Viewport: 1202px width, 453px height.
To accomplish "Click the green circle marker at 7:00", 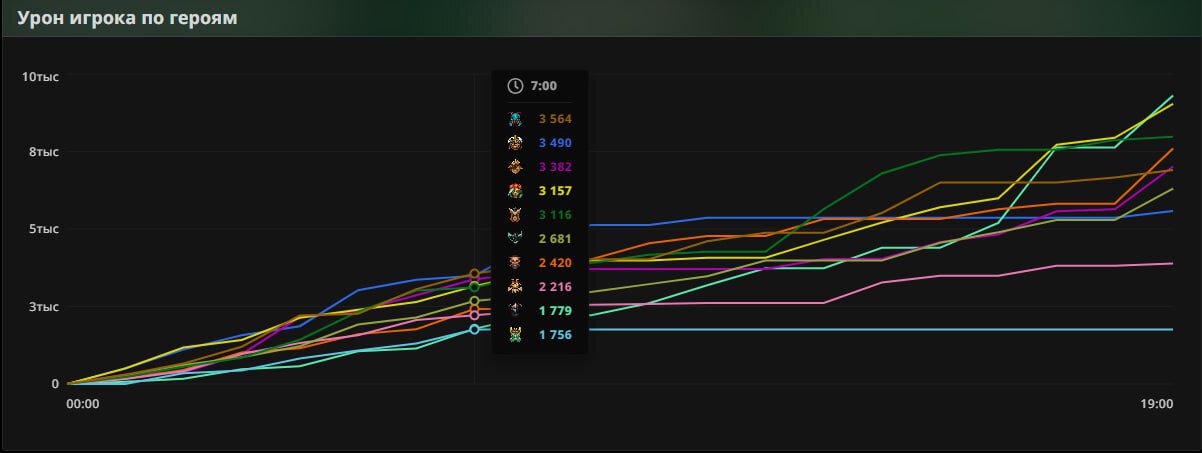I will pos(475,287).
